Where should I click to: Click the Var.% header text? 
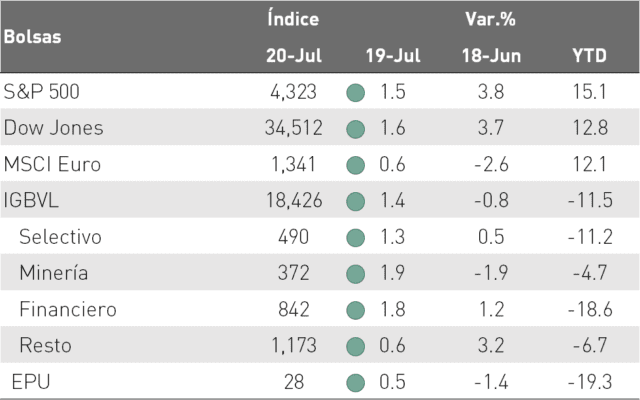[490, 19]
